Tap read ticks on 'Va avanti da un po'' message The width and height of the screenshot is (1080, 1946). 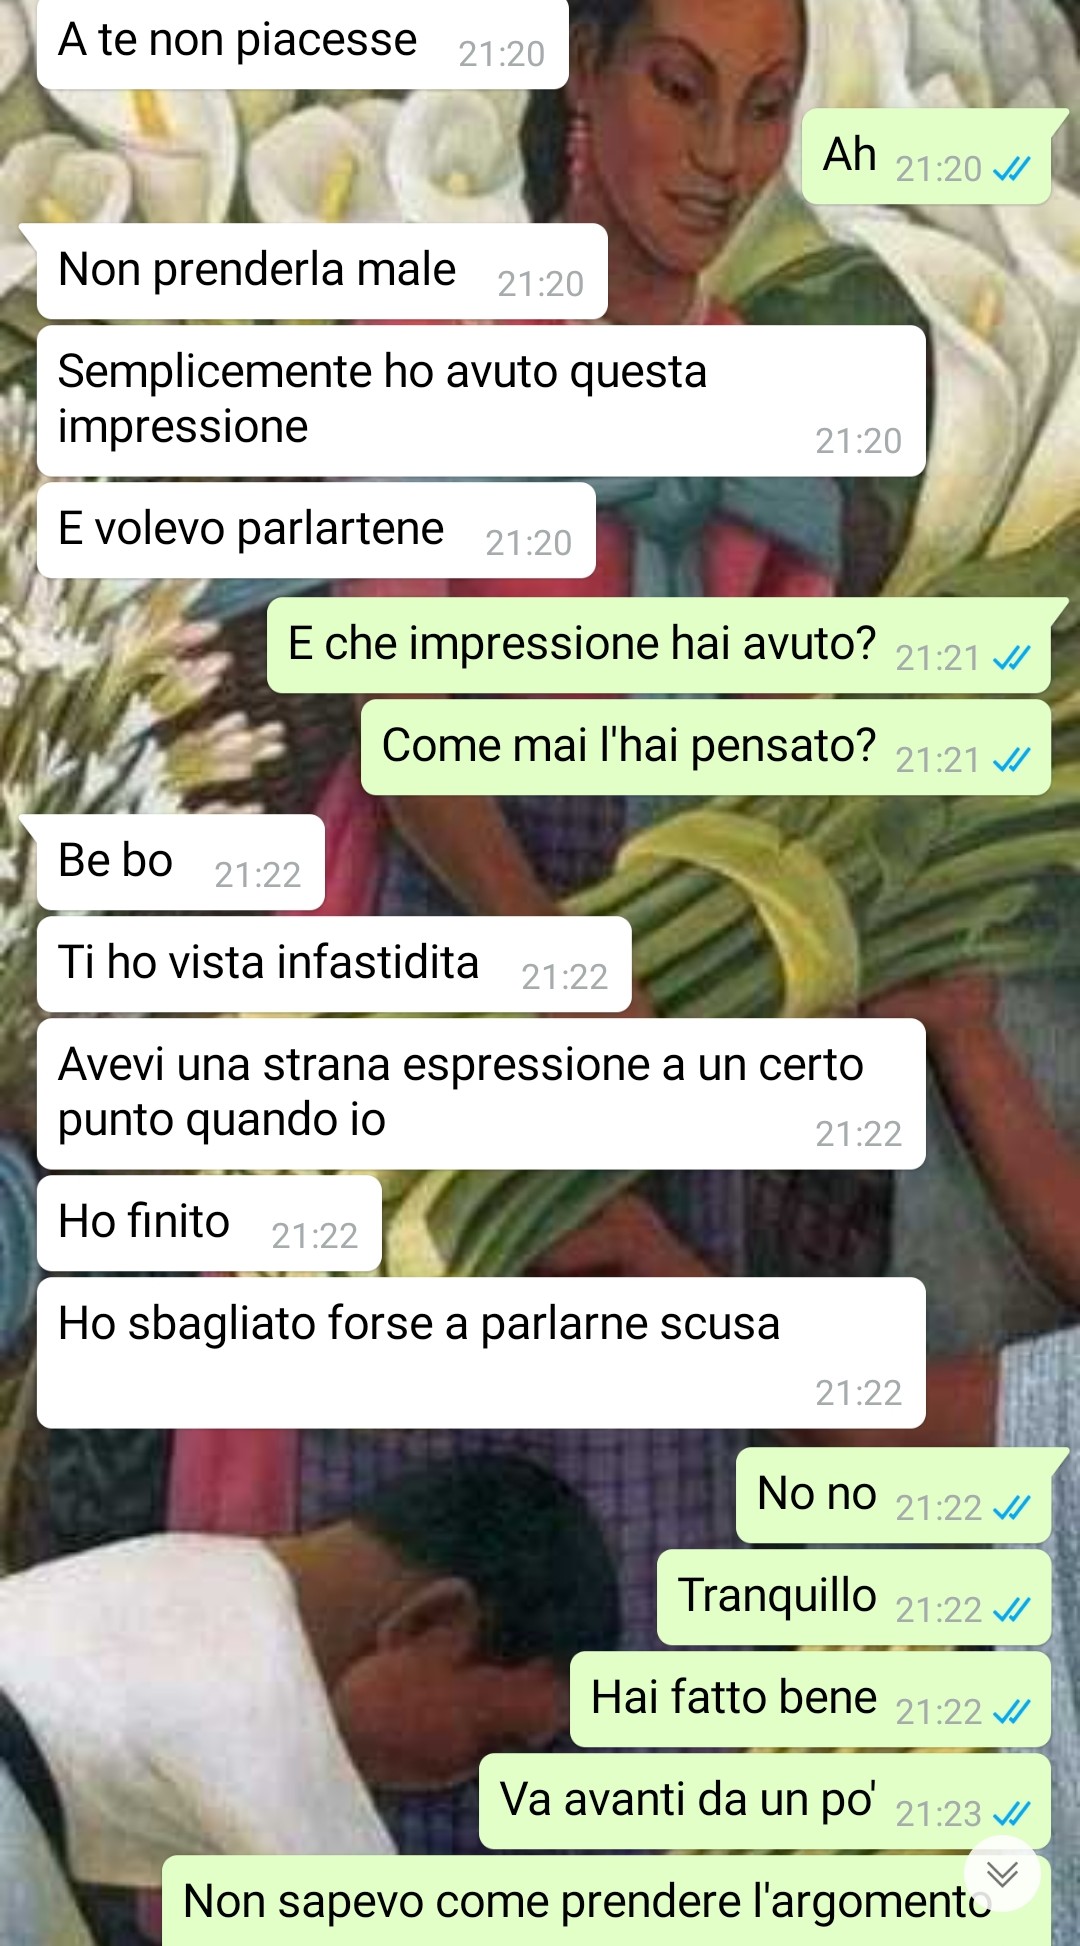[1011, 1814]
